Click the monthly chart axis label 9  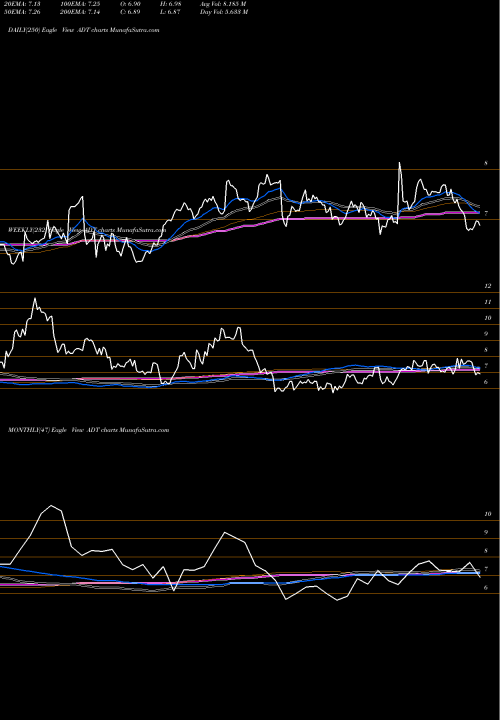tap(486, 533)
